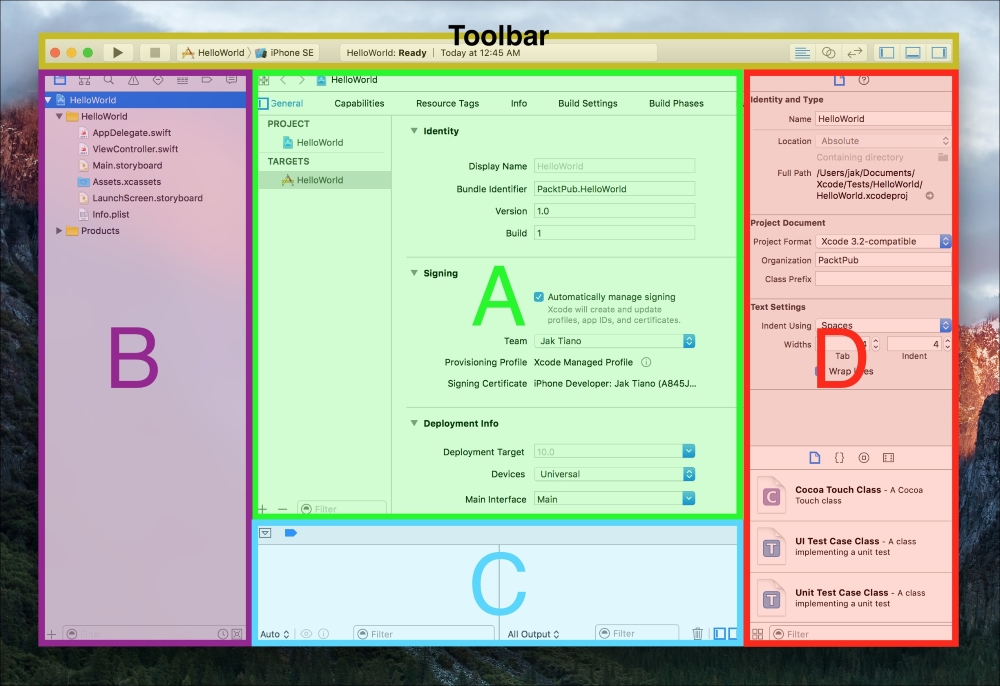The image size is (1000, 686).
Task: Clear console with trash icon
Action: click(x=697, y=634)
